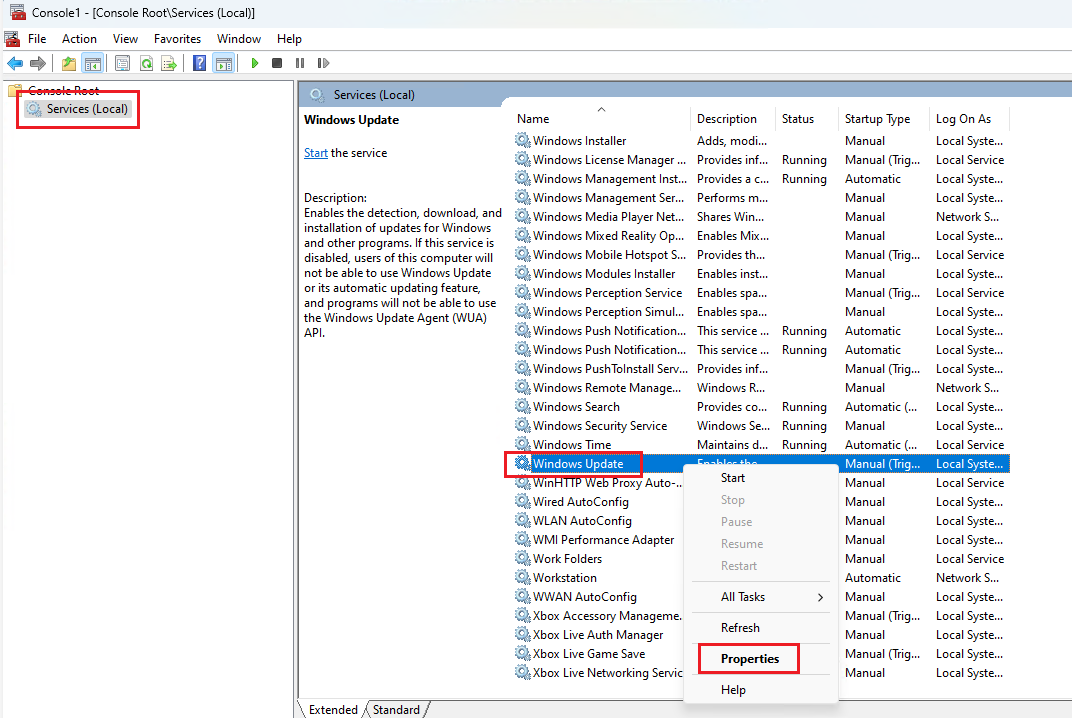
Task: Open the Window menu
Action: coord(239,39)
